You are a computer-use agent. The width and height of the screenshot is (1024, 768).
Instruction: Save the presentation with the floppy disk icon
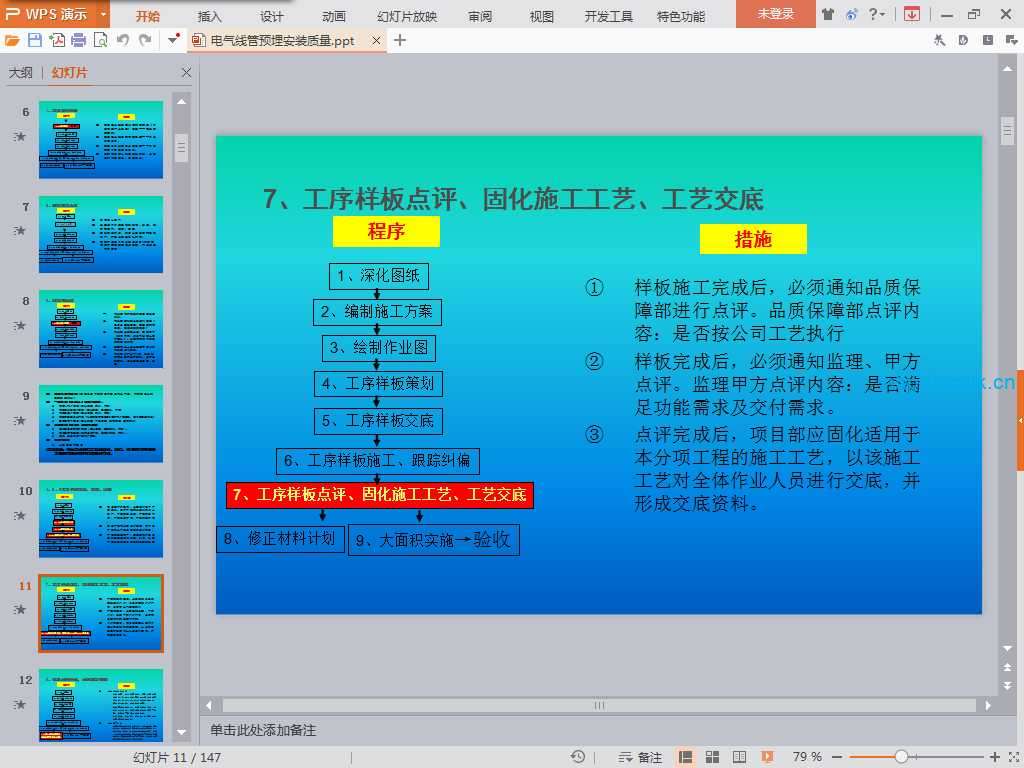35,40
